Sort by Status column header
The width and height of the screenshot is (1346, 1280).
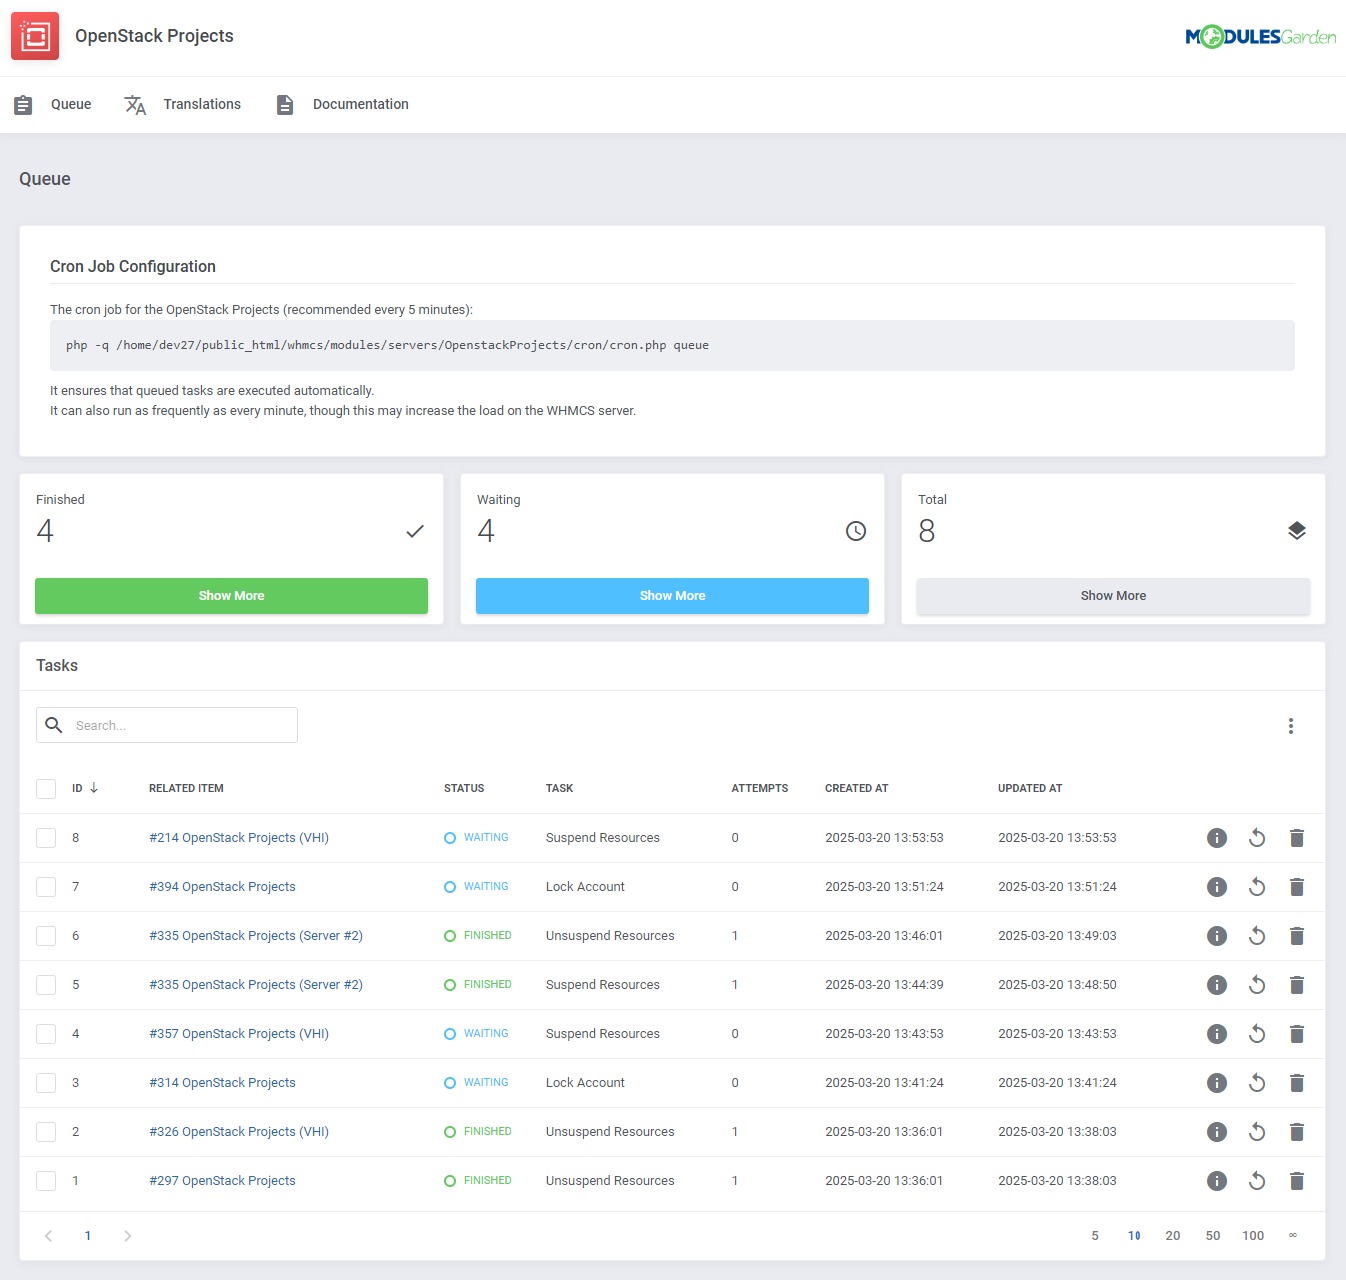tap(464, 788)
